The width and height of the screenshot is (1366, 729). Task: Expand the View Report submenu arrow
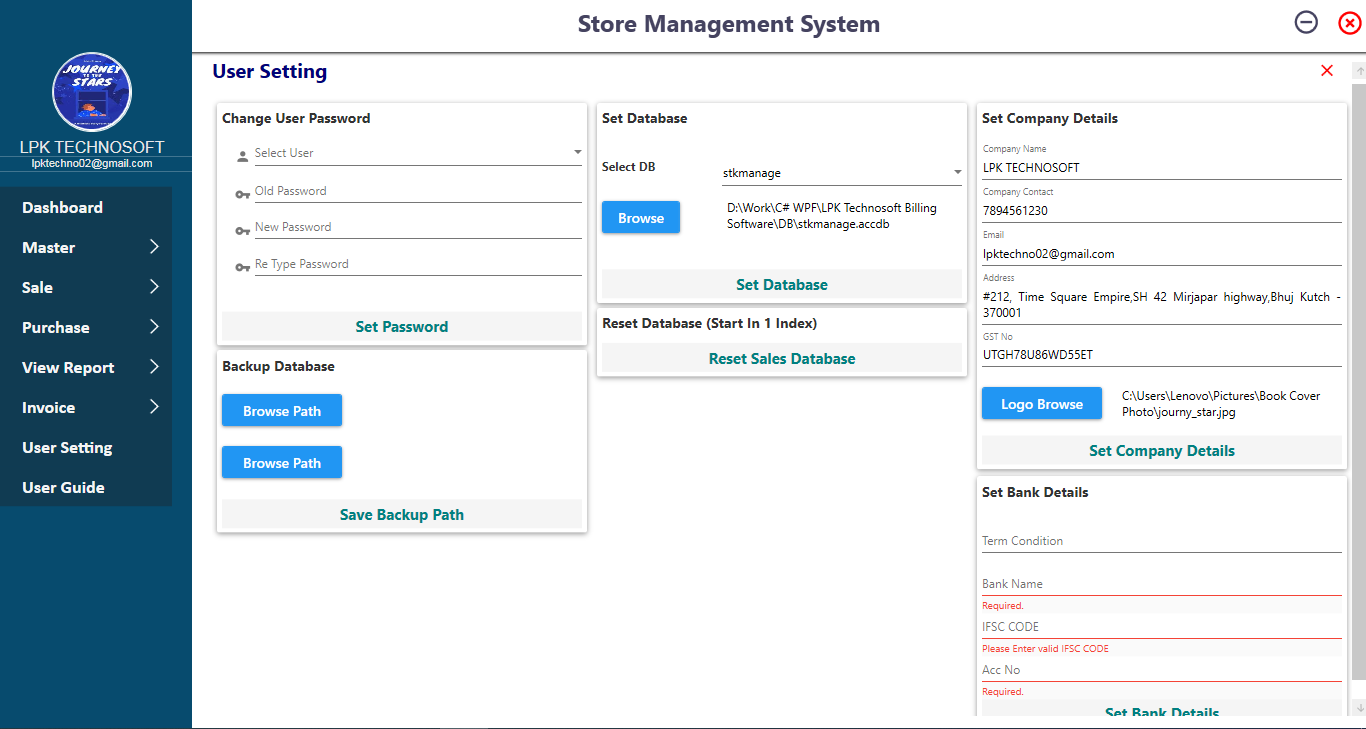coord(154,367)
